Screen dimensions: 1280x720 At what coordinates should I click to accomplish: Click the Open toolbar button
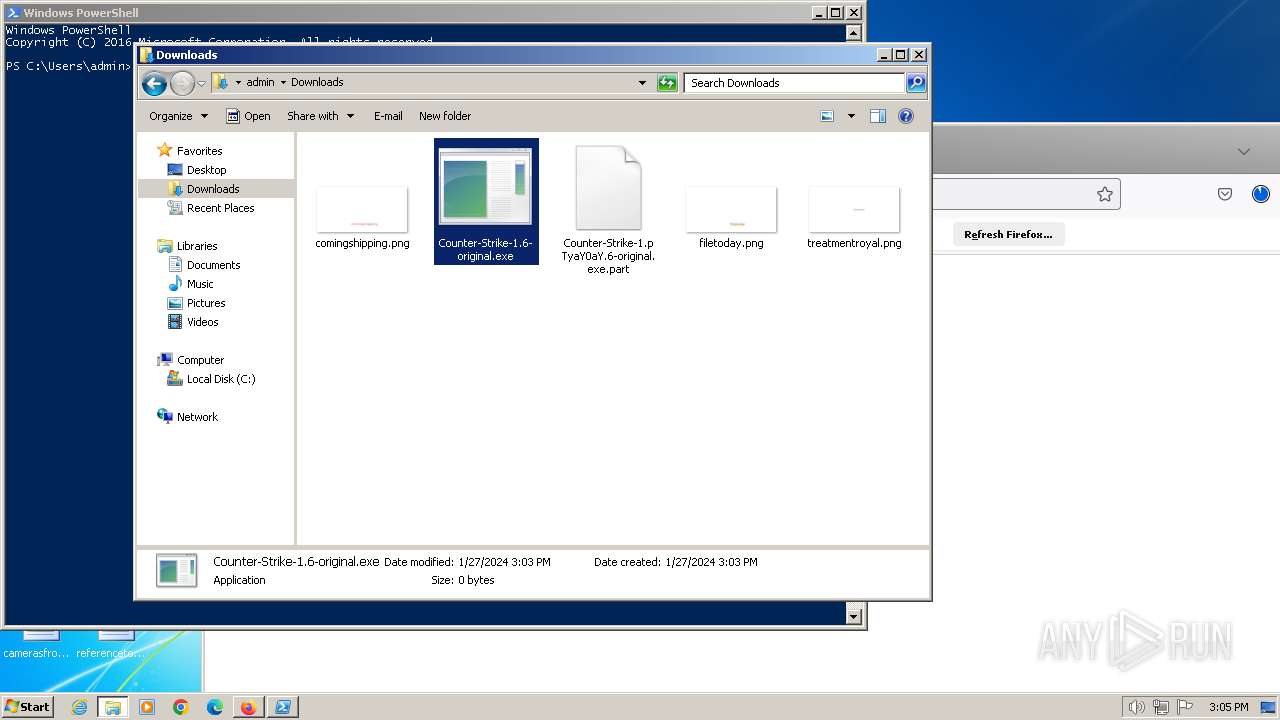[248, 116]
